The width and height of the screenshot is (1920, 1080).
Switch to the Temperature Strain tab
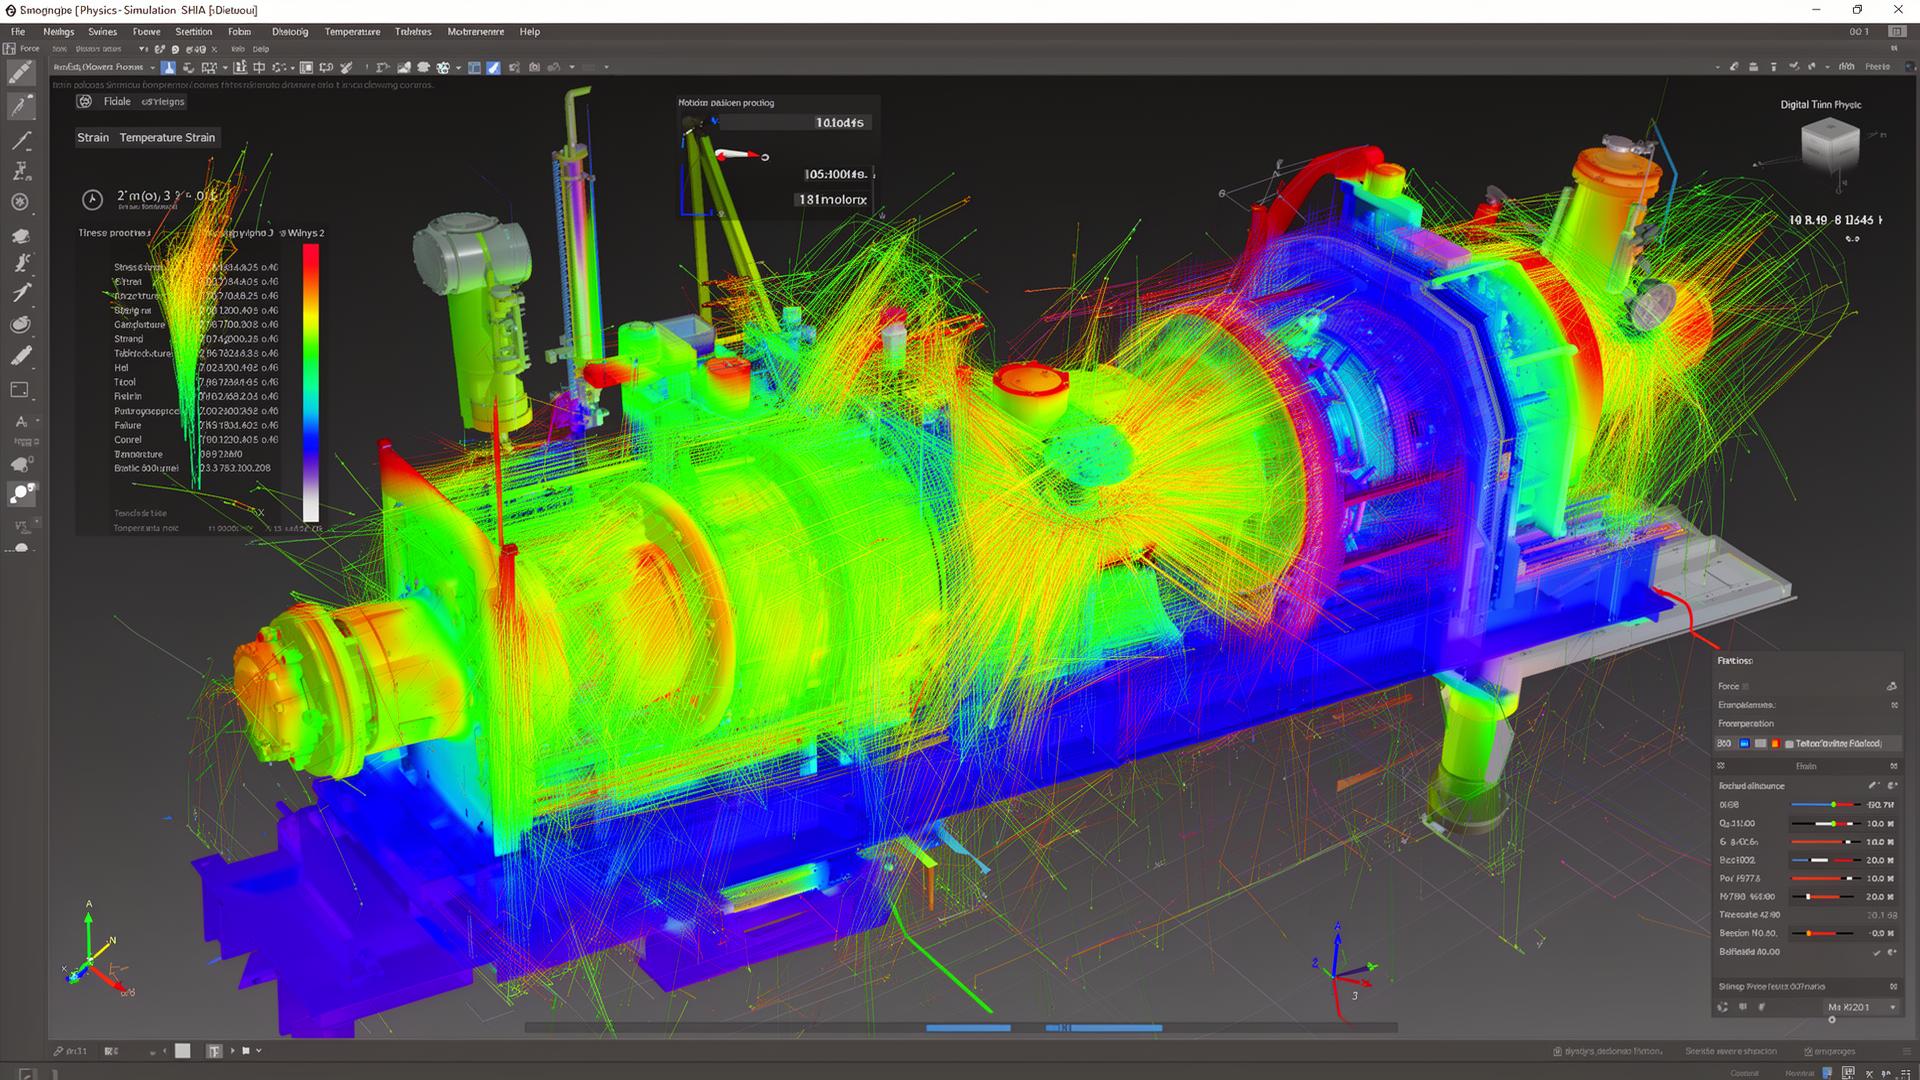tap(167, 138)
